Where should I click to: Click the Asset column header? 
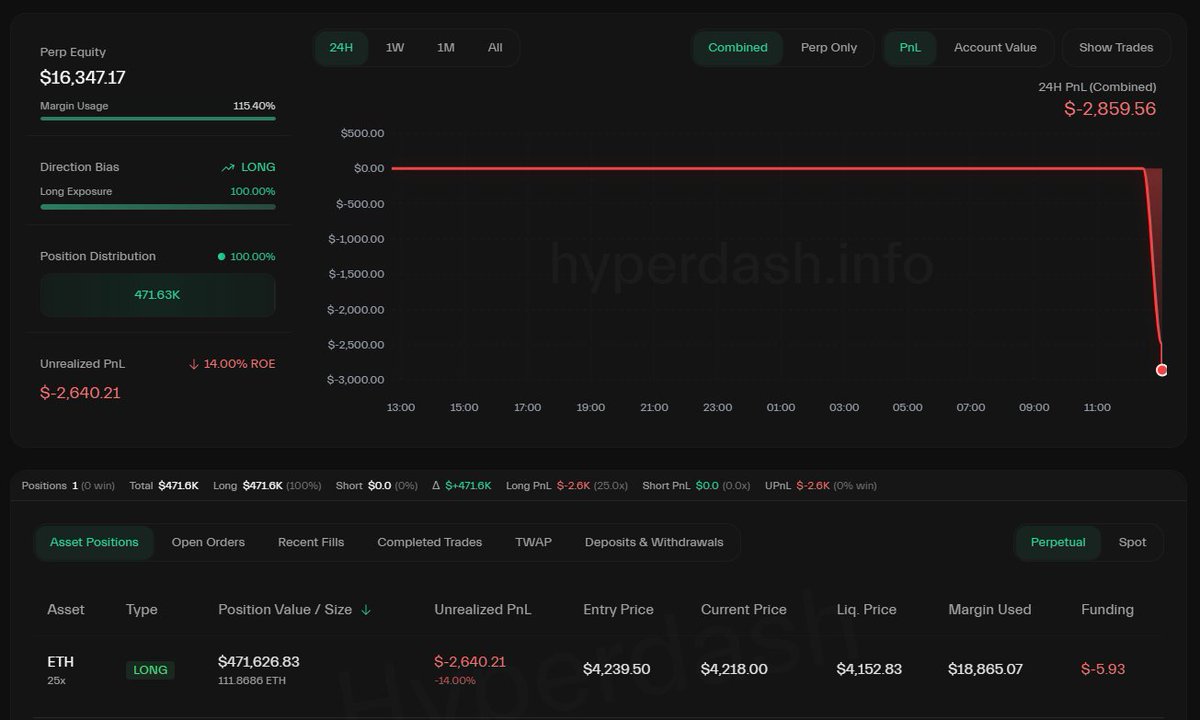pyautogui.click(x=66, y=609)
